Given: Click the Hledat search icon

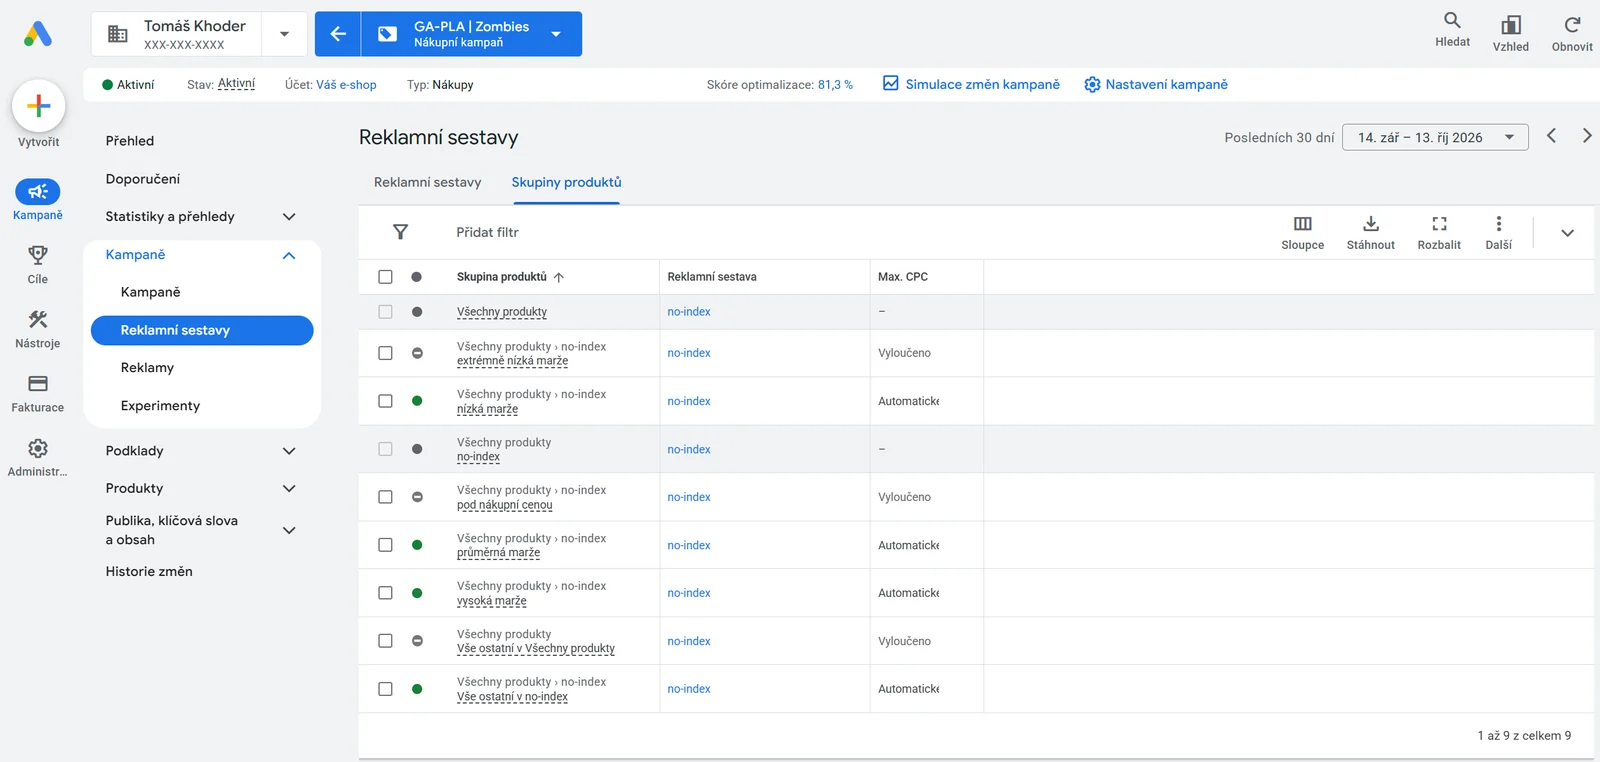Looking at the screenshot, I should [1452, 20].
